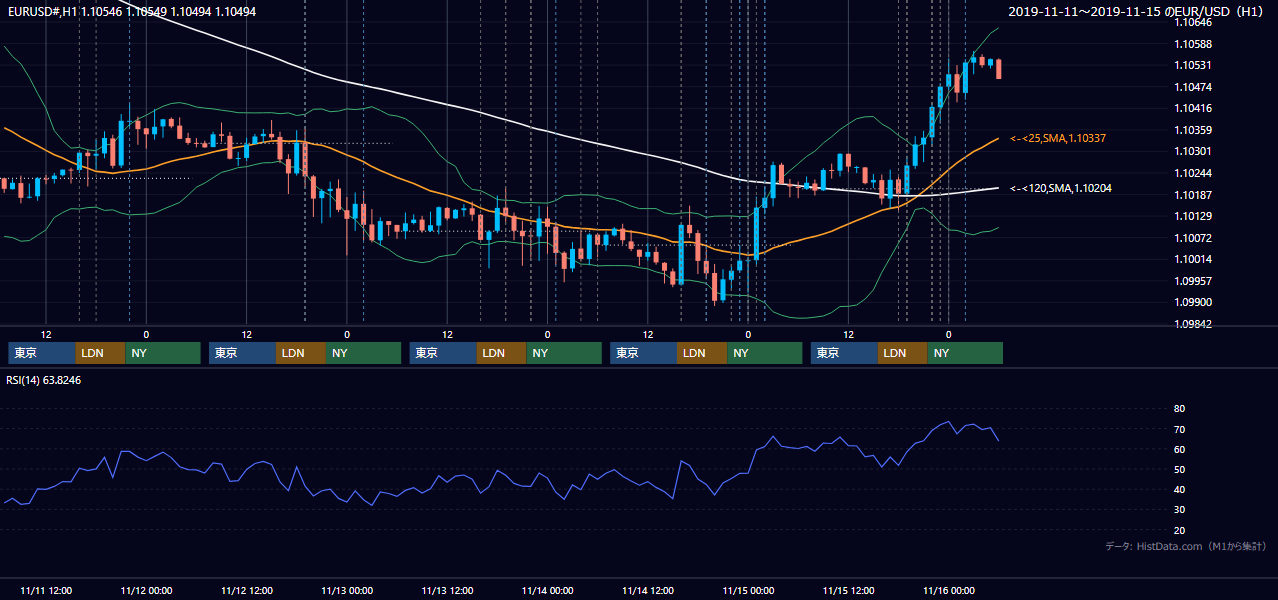Click RSI axis level 40
This screenshot has height=600, width=1278.
[1179, 489]
